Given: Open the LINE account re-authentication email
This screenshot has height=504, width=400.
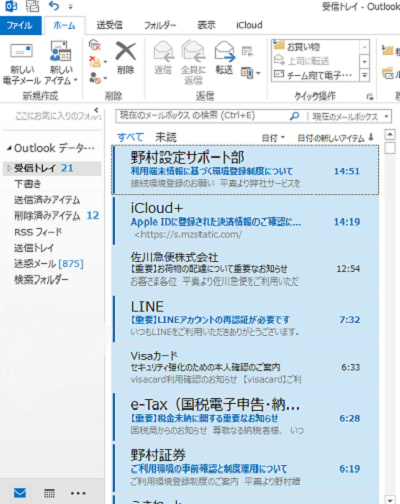Looking at the screenshot, I should coord(245,319).
